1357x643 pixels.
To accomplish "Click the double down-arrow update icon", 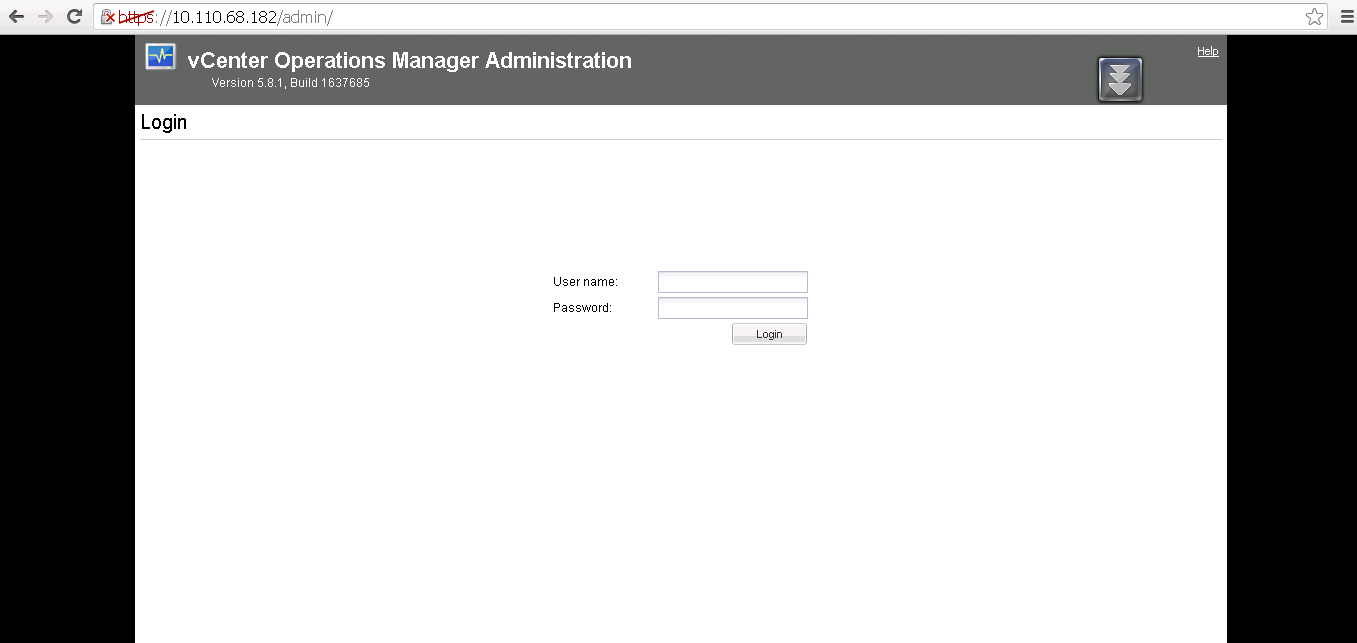I will pos(1120,79).
